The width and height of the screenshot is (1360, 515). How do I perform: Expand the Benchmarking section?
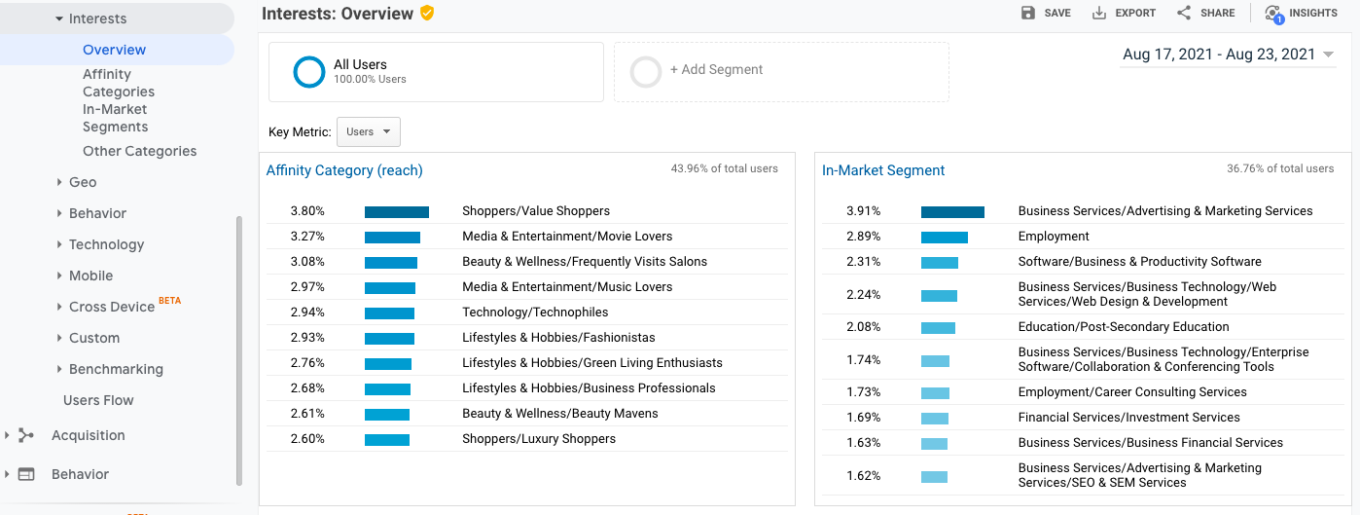pos(60,369)
